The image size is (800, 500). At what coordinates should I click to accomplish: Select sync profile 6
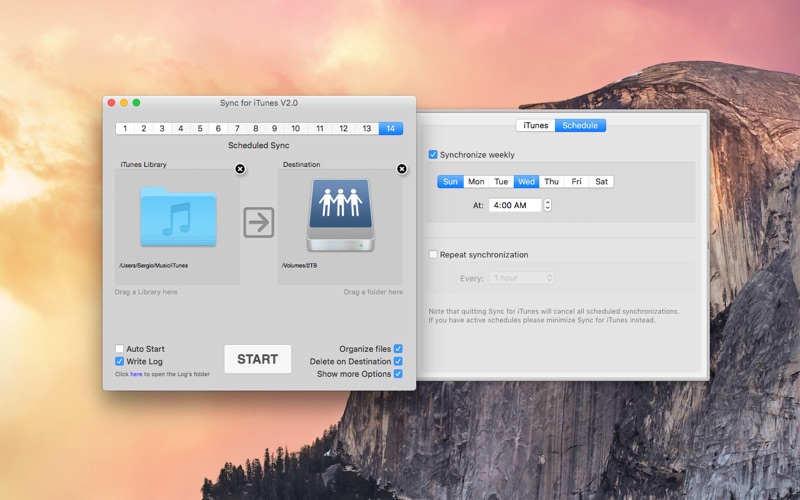[218, 129]
